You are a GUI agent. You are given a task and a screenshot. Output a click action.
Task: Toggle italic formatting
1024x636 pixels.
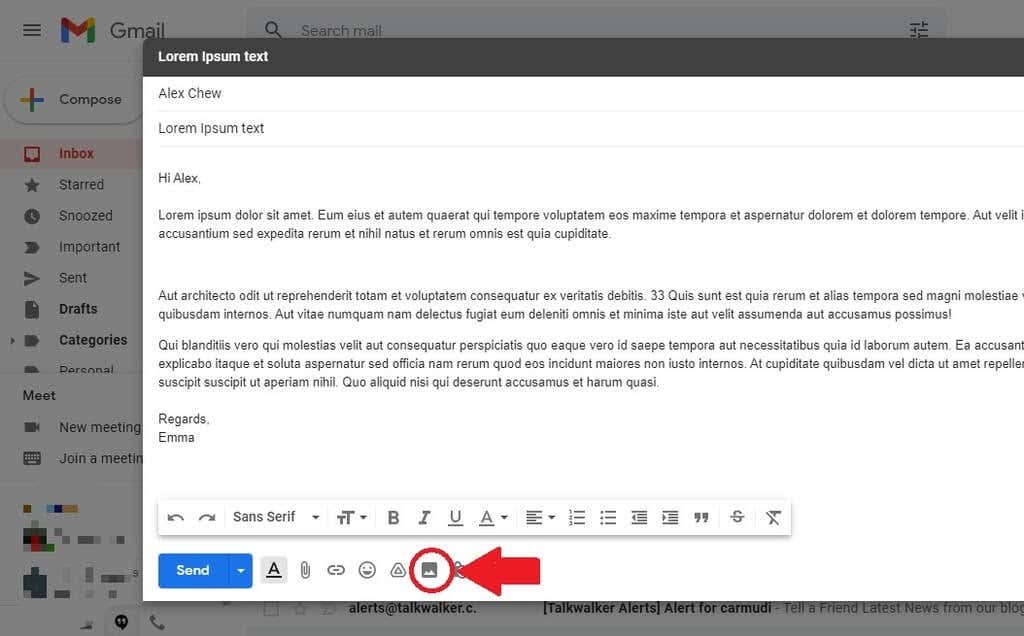pos(424,517)
